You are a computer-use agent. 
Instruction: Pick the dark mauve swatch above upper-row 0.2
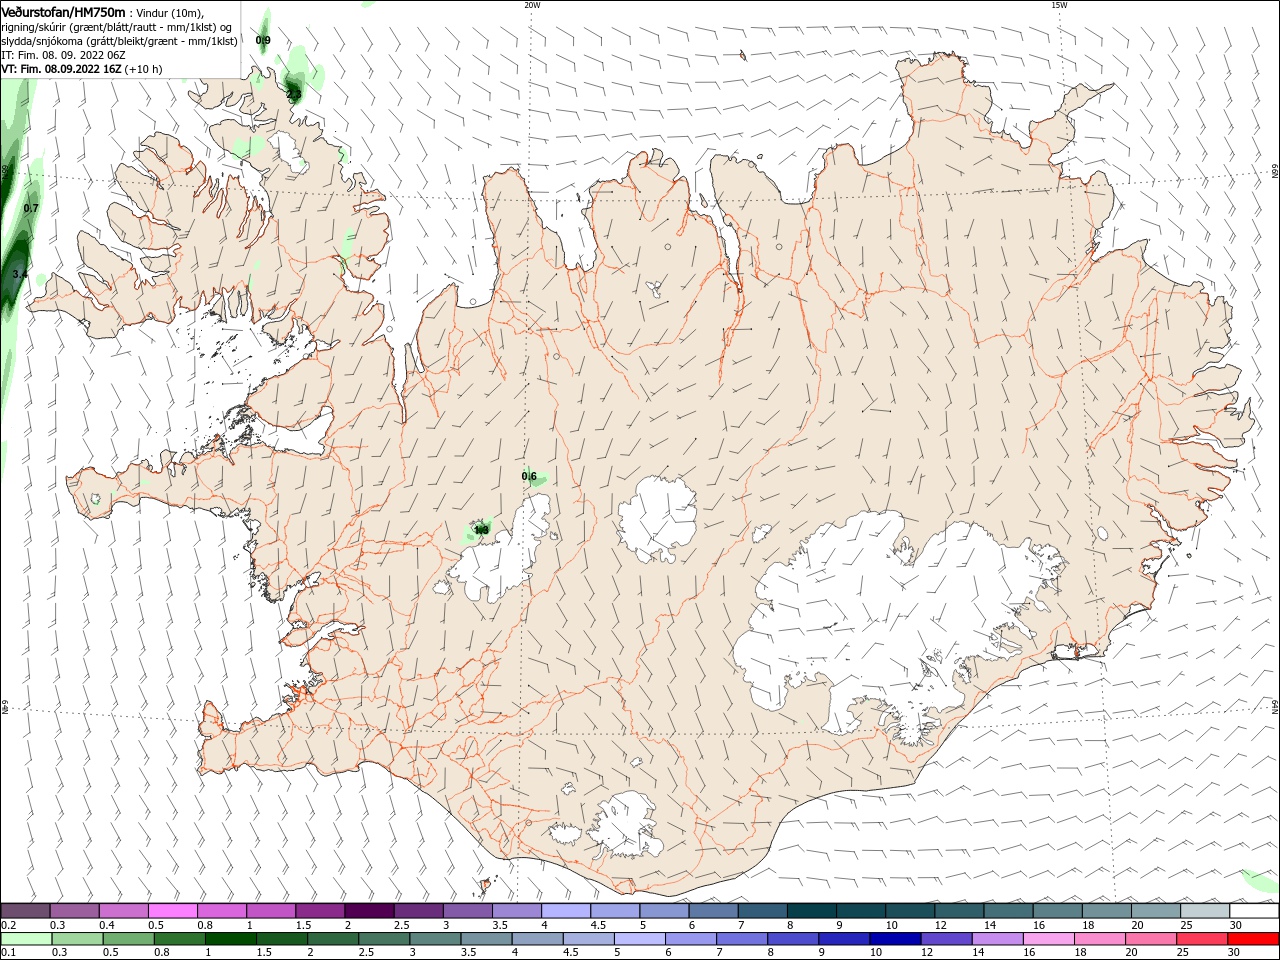tap(25, 911)
